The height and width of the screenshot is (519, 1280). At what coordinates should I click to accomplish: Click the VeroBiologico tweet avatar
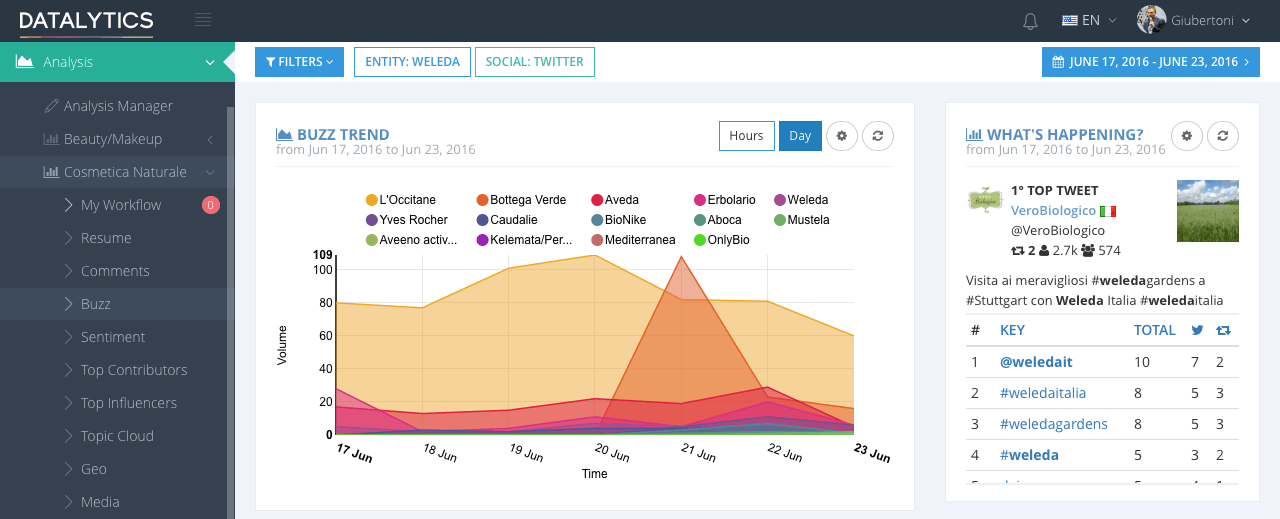coord(985,198)
